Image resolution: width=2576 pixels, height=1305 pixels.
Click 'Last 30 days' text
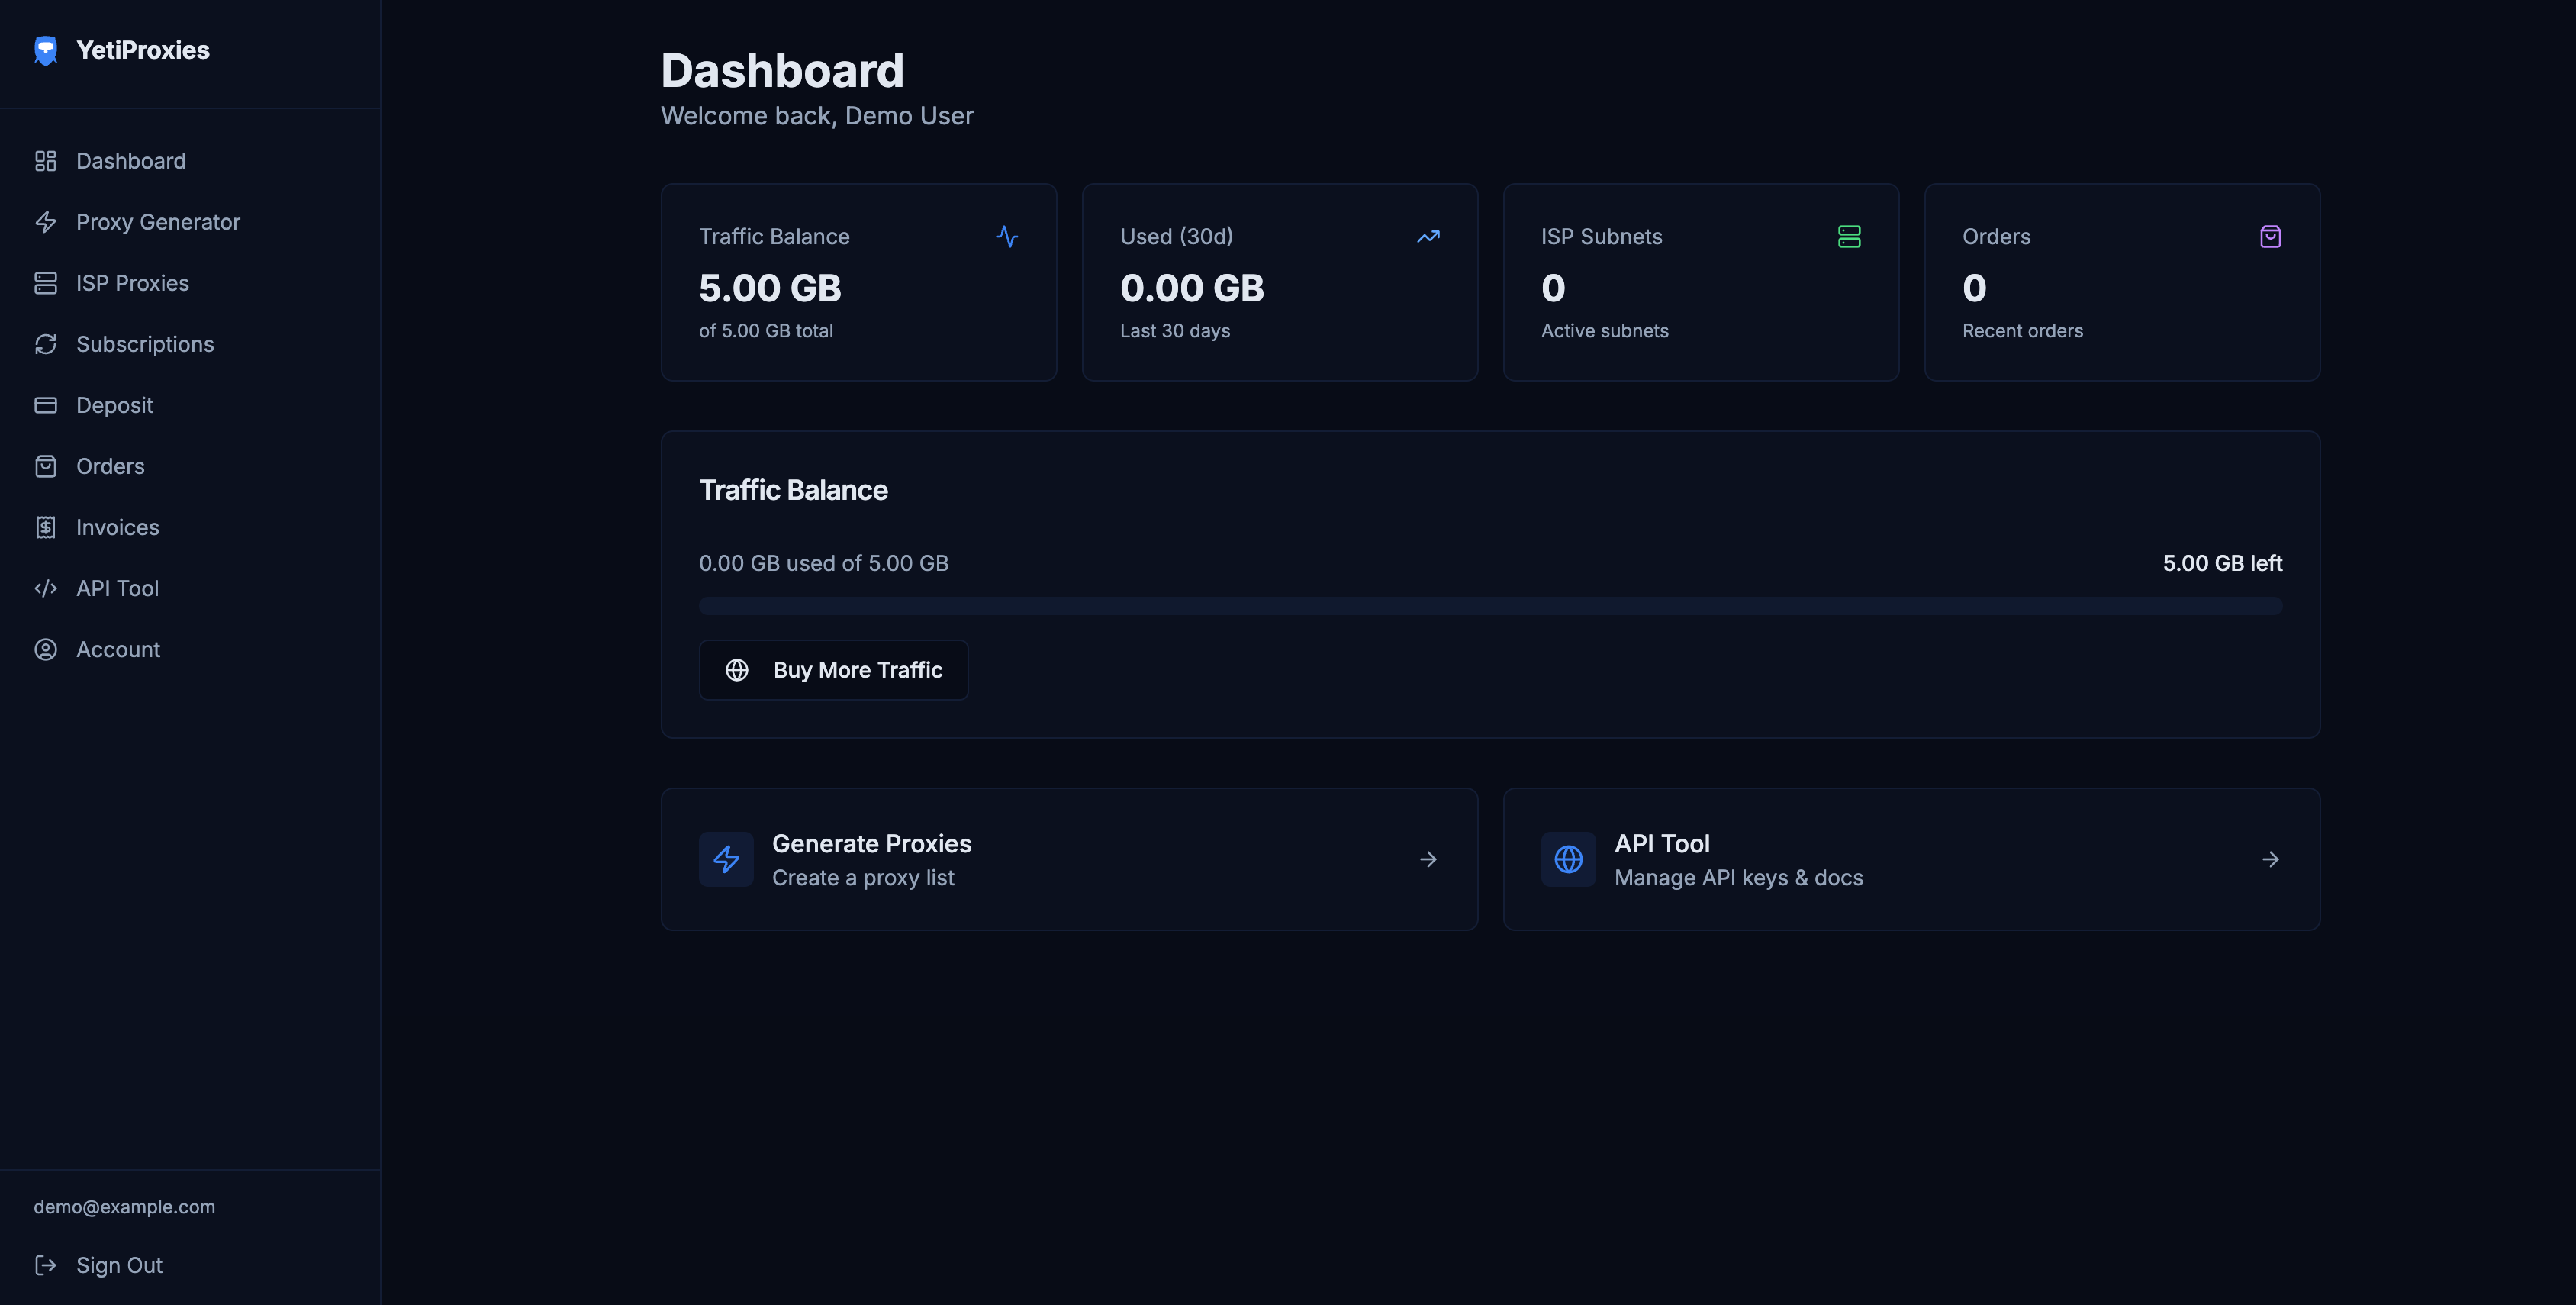(x=1175, y=331)
